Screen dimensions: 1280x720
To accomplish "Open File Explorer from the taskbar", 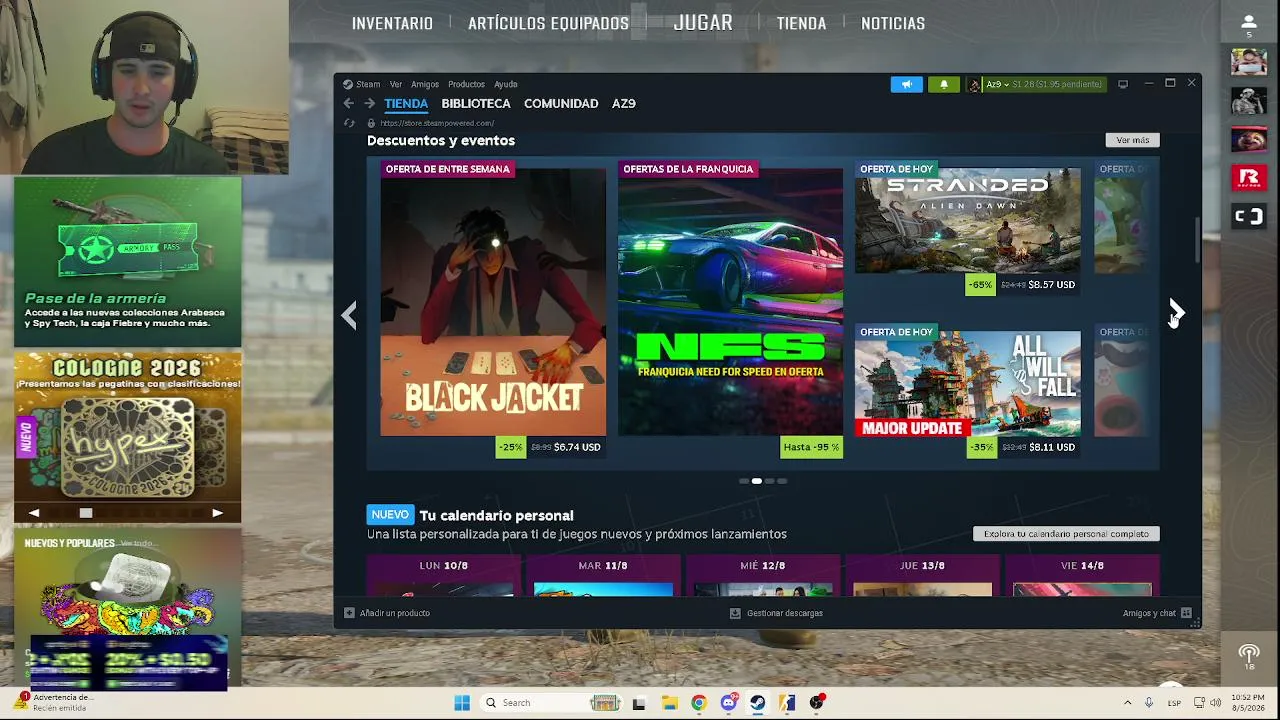I will [669, 702].
